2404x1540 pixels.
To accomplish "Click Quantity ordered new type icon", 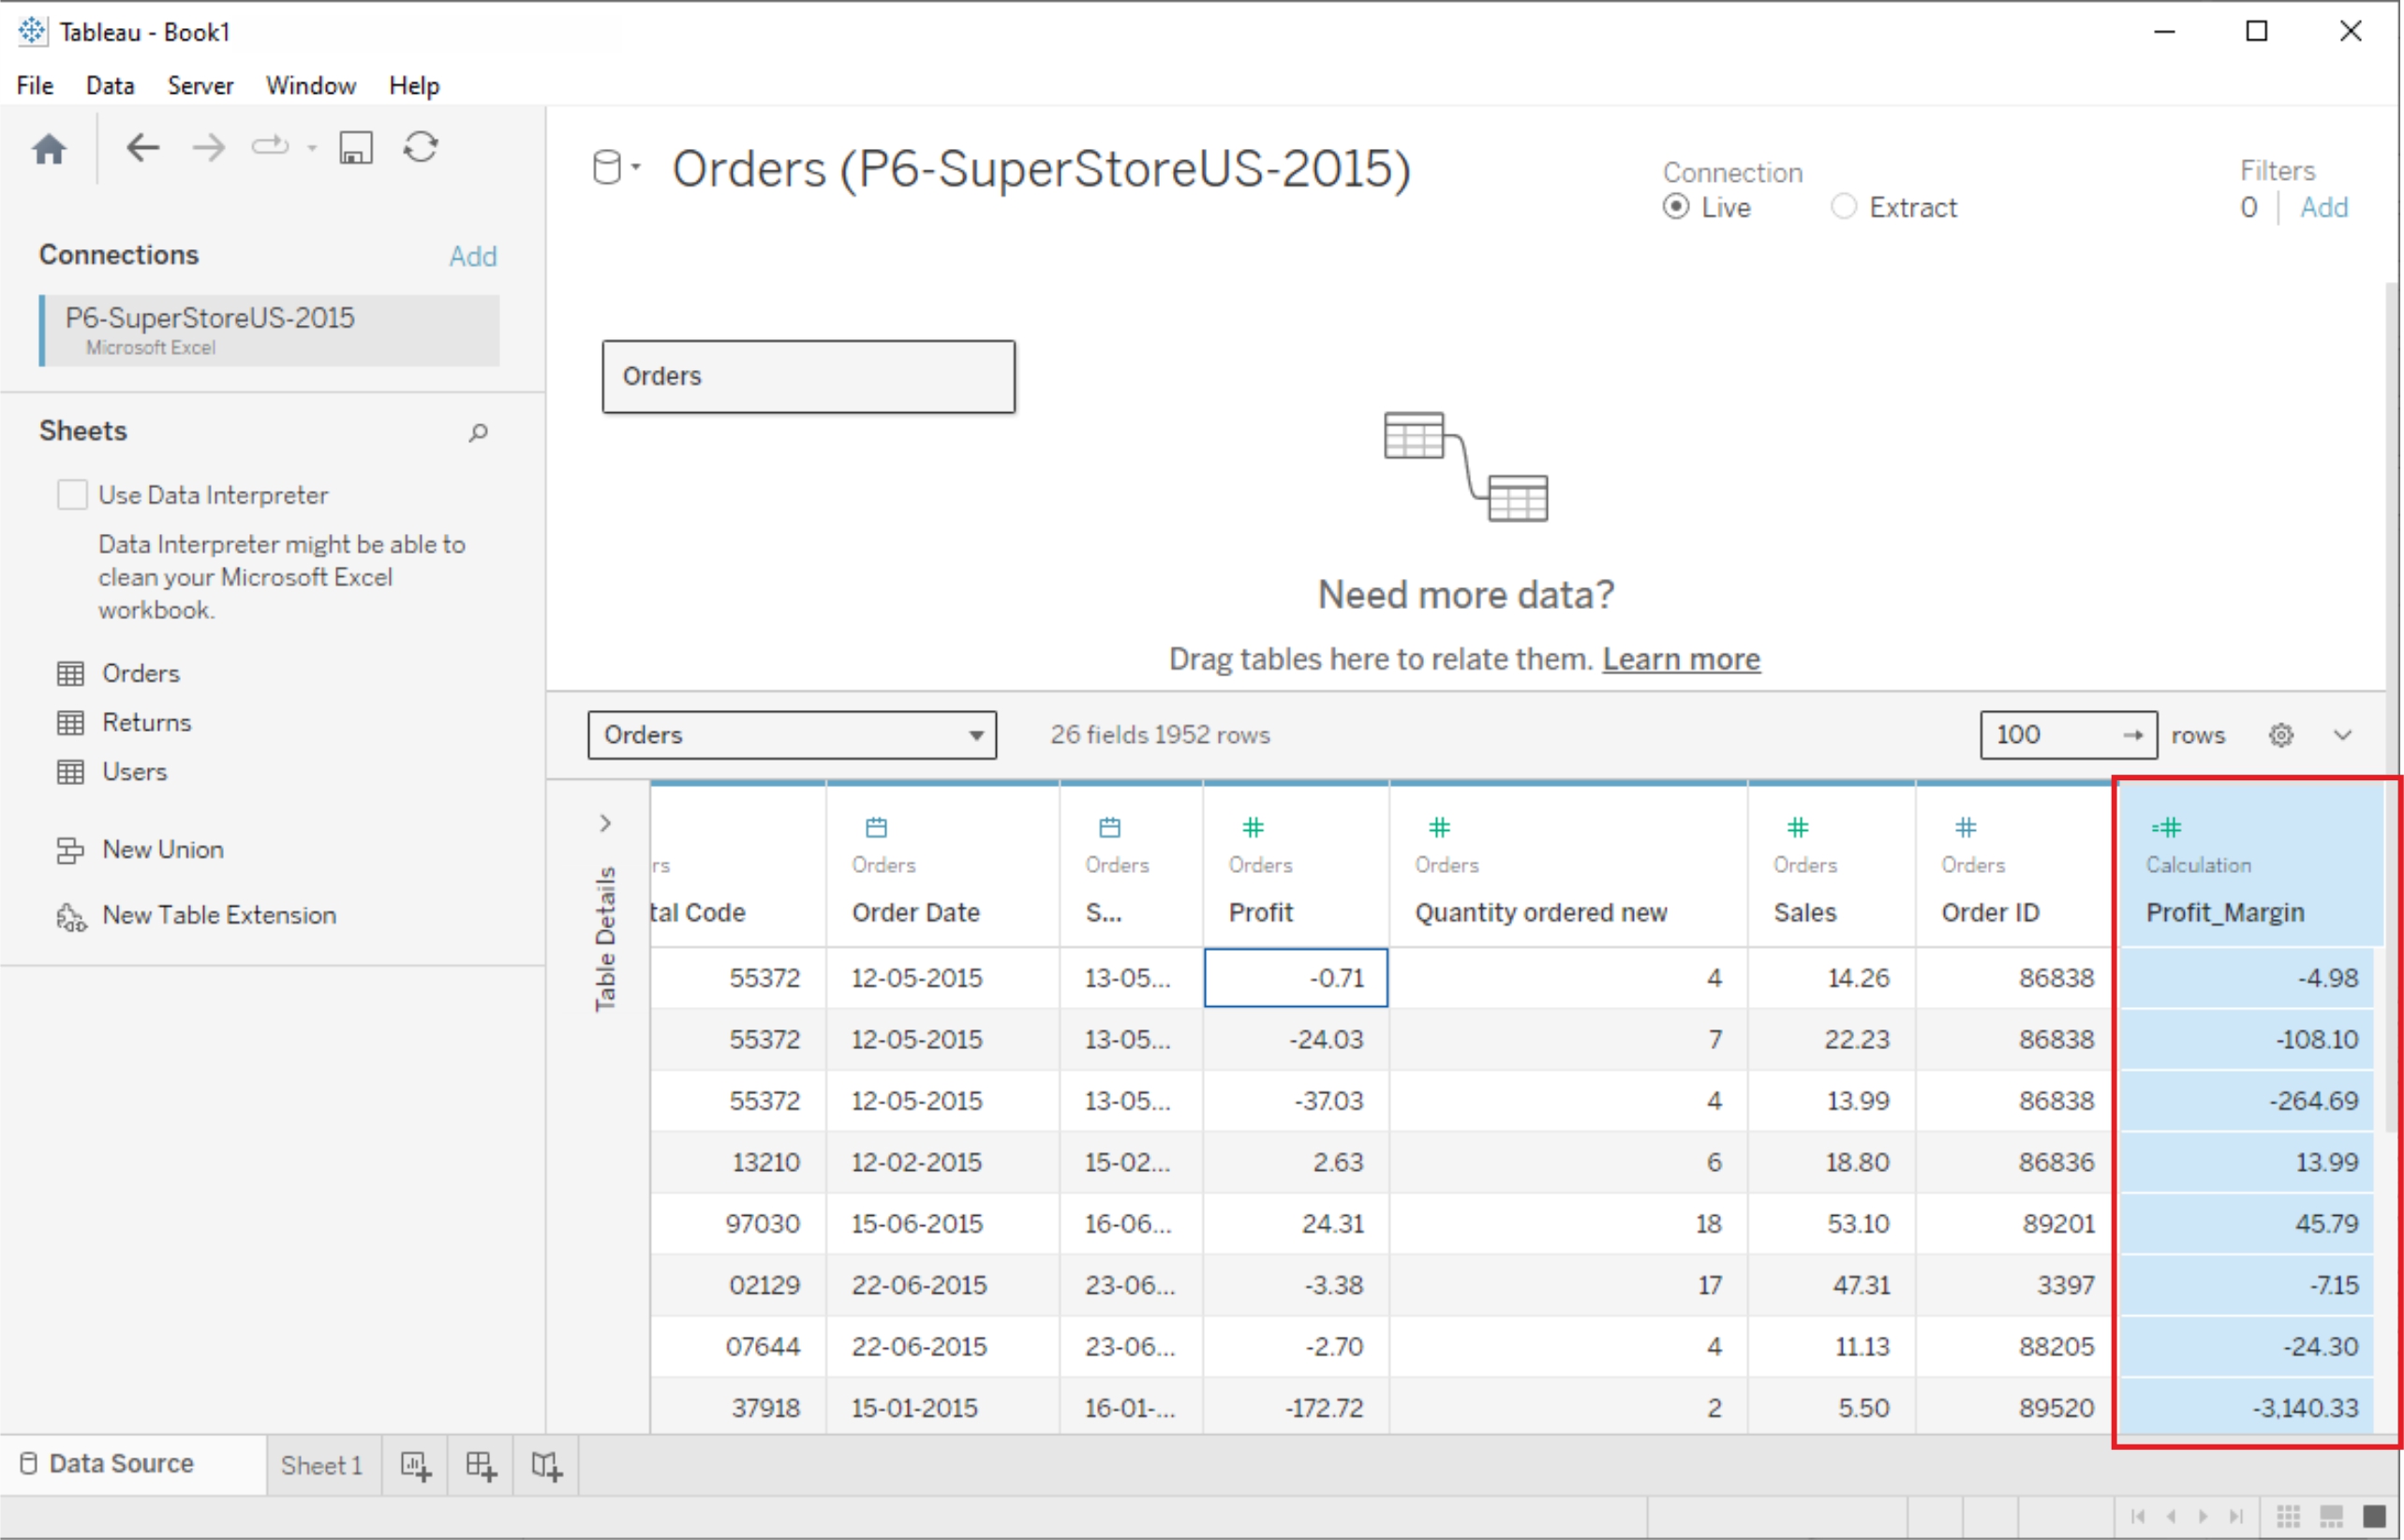I will click(1439, 827).
